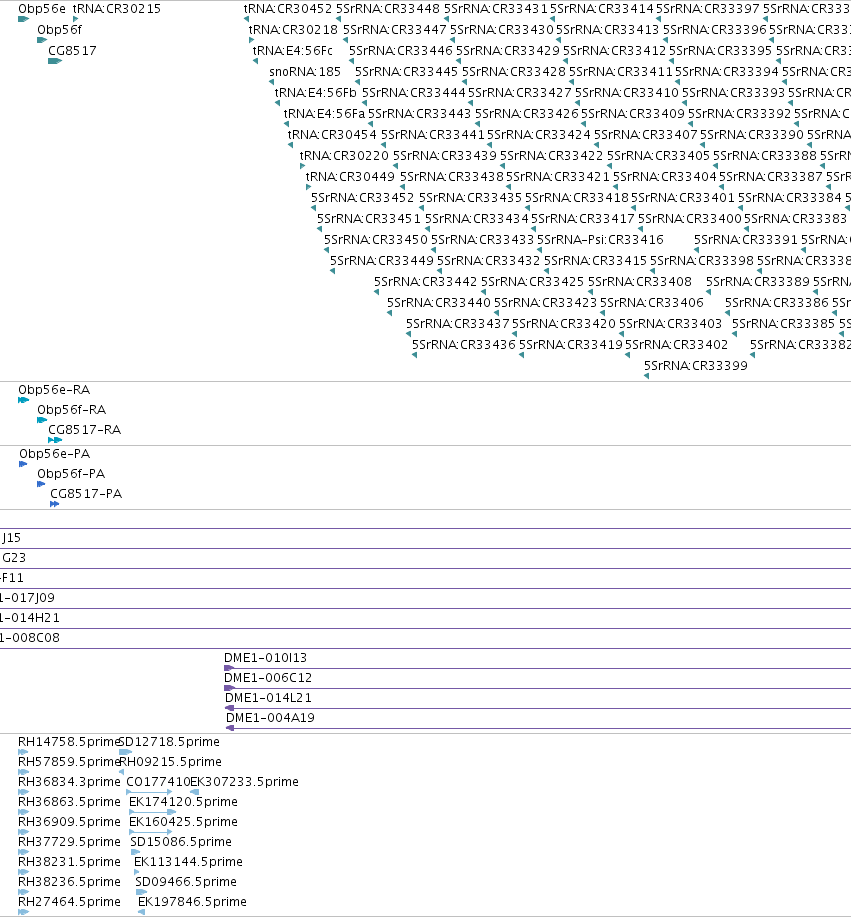The width and height of the screenshot is (851, 917).
Task: Select 5SrRNA:CR33408 label
Action: click(x=639, y=282)
